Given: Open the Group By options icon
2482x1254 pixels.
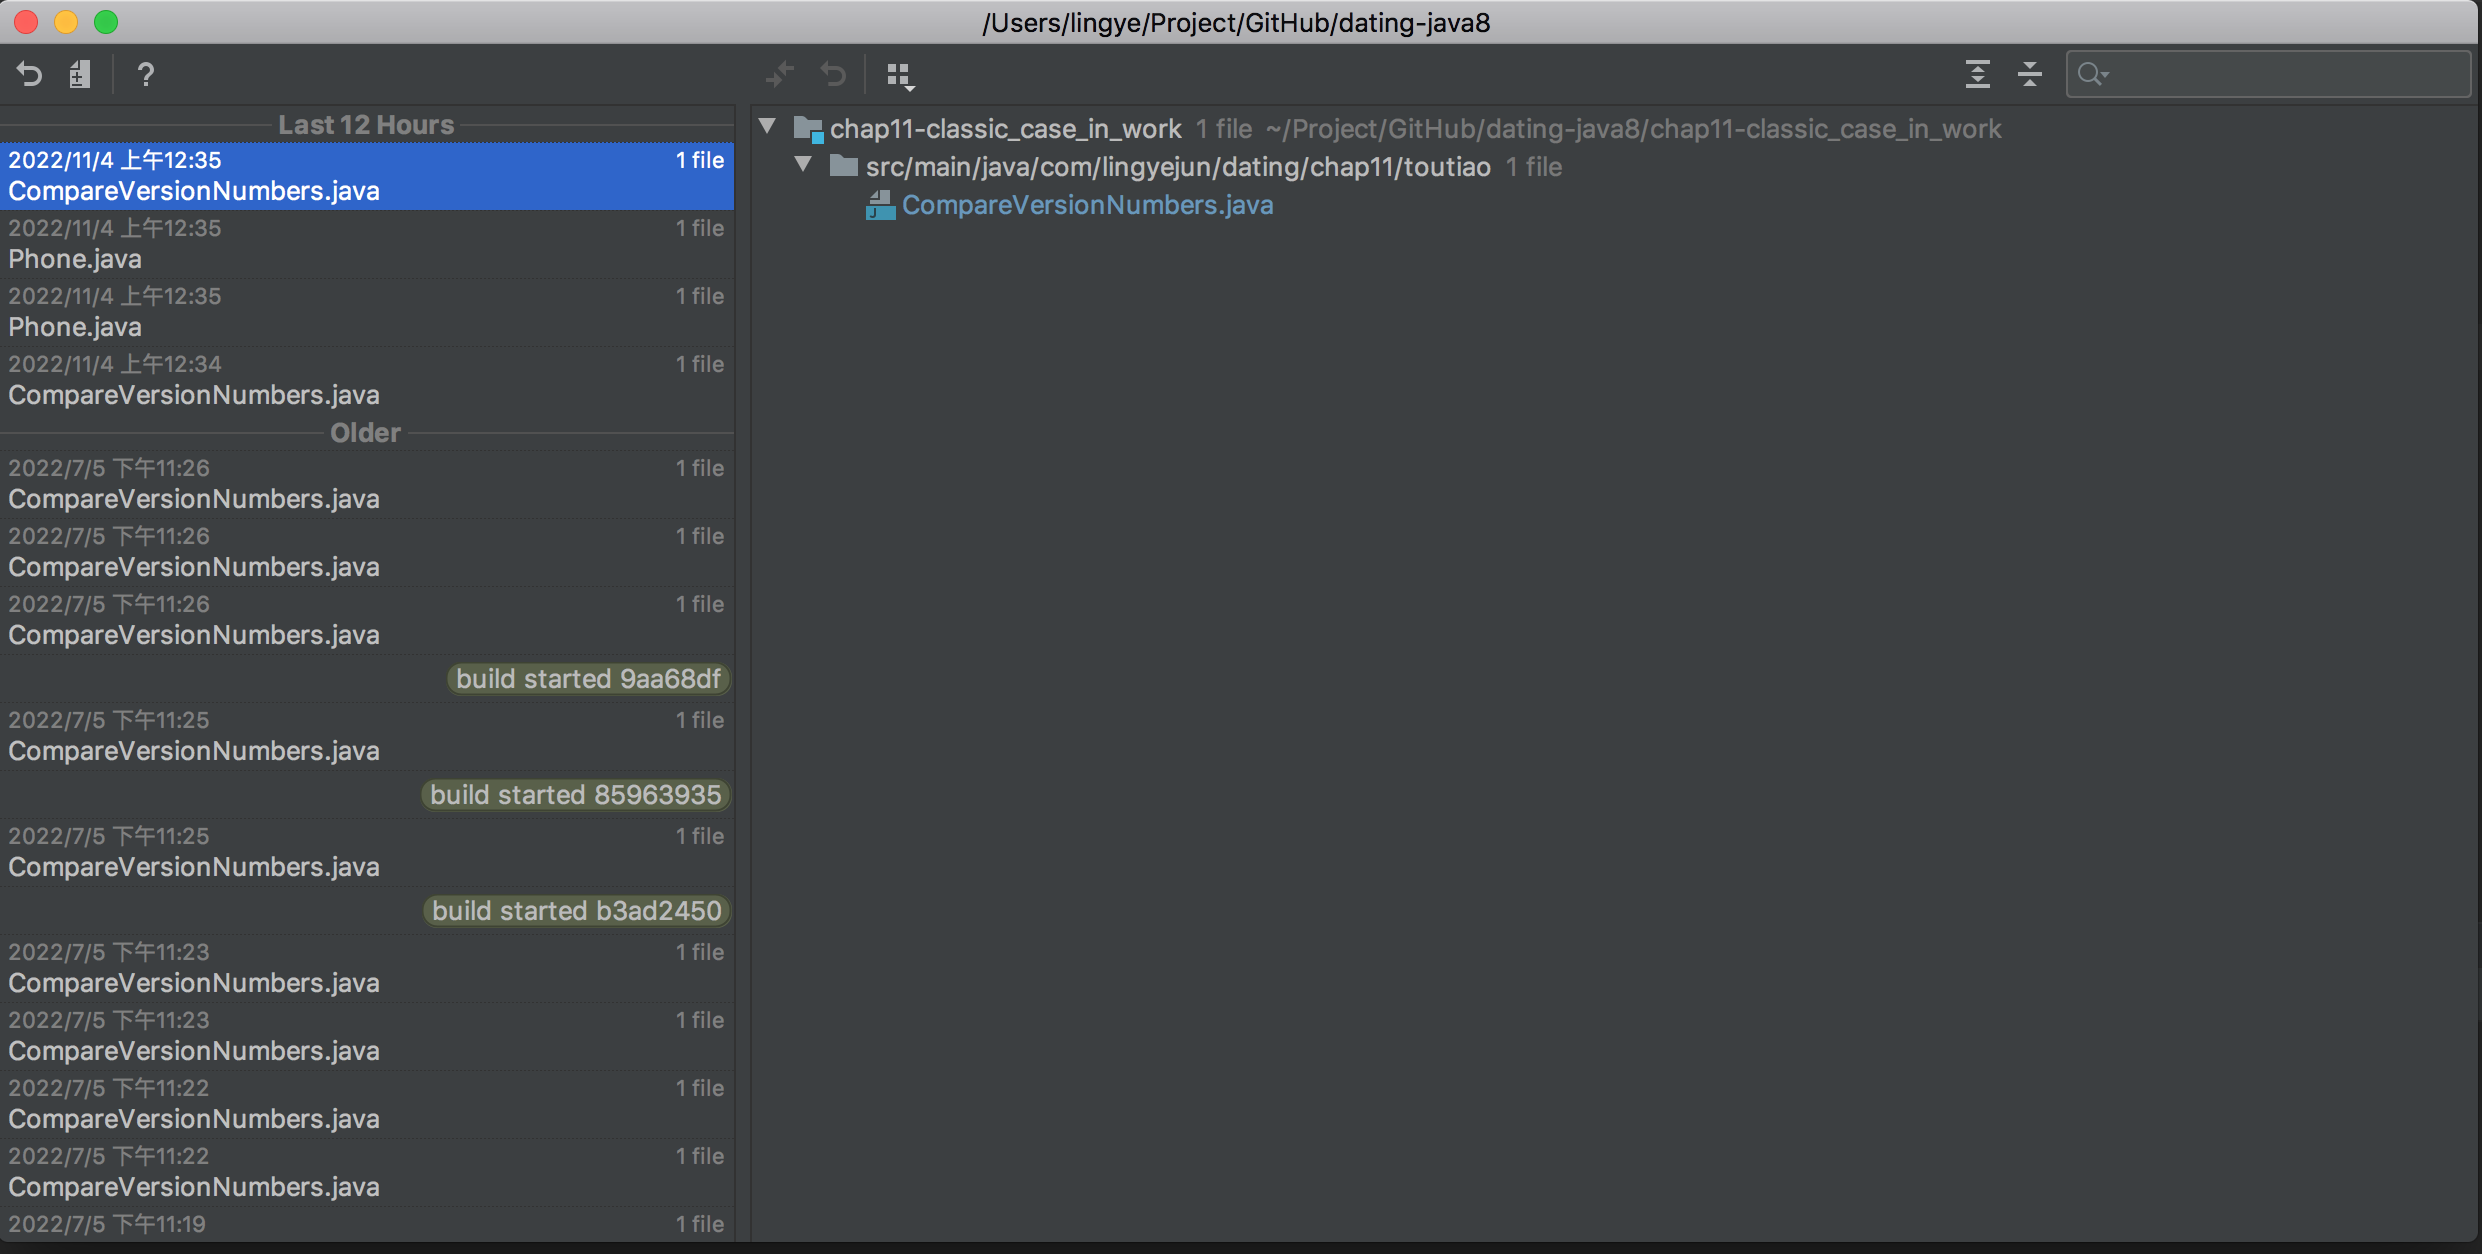Looking at the screenshot, I should point(900,75).
